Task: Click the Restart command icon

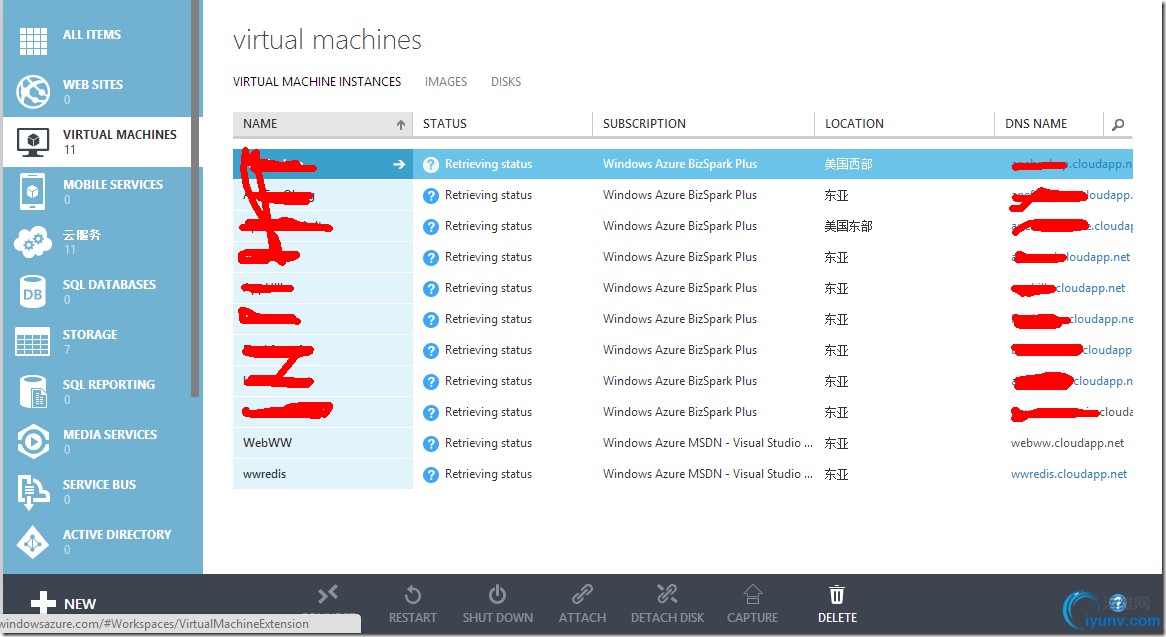Action: pos(413,595)
